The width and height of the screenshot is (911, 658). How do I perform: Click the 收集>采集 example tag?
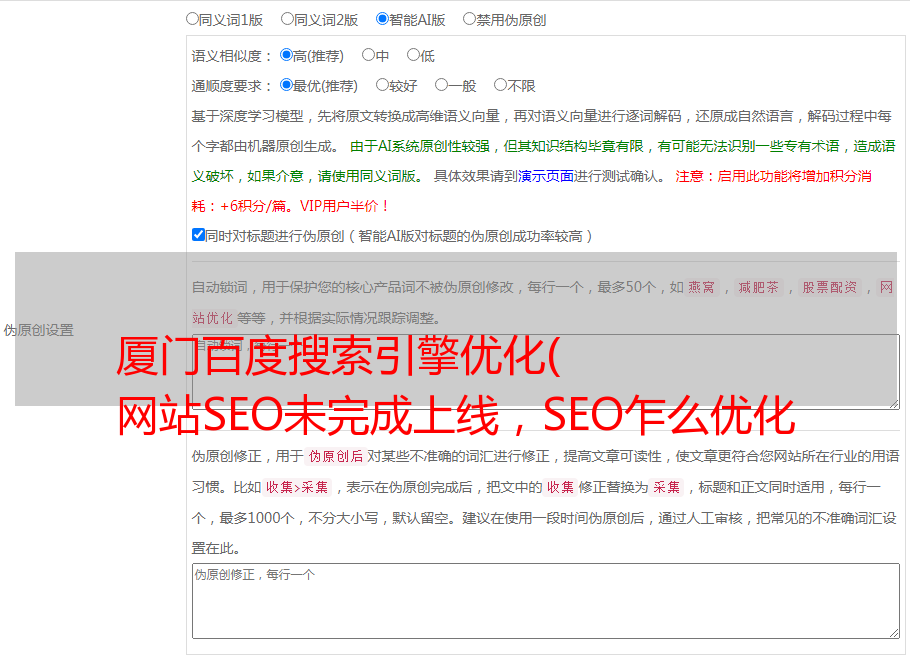[x=297, y=487]
